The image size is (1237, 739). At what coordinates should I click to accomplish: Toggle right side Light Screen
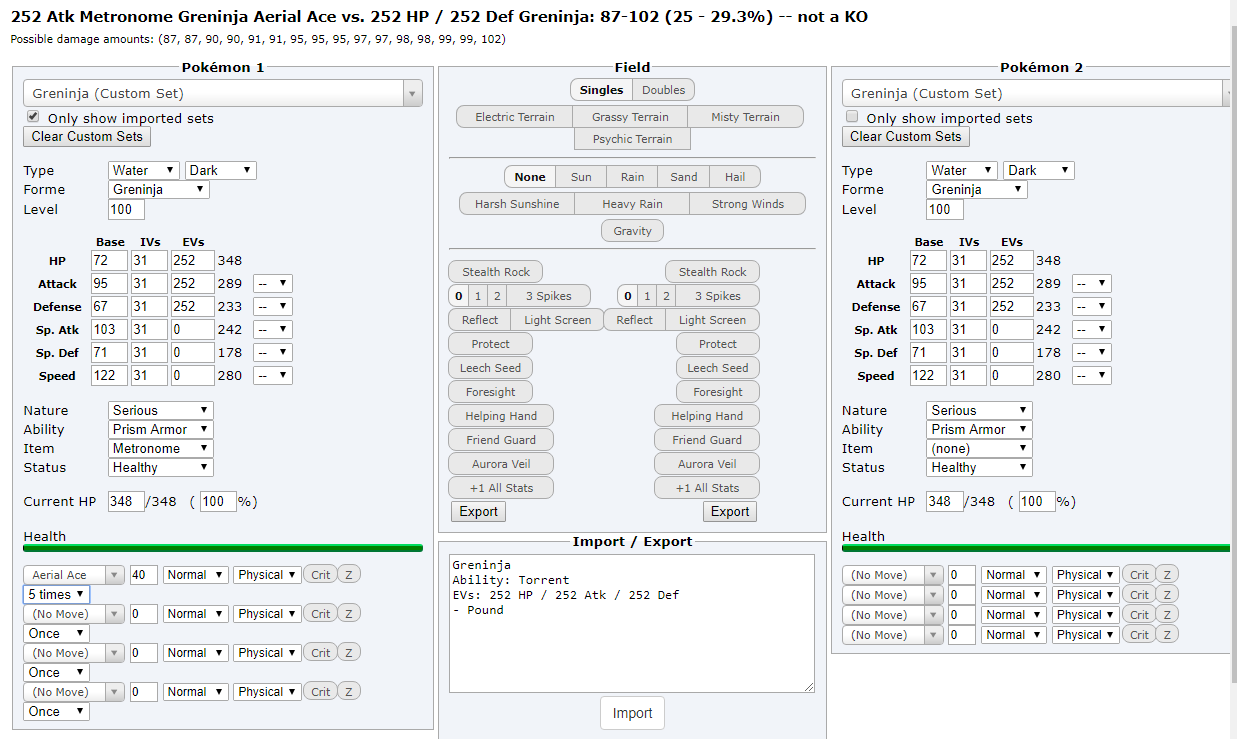[x=712, y=320]
